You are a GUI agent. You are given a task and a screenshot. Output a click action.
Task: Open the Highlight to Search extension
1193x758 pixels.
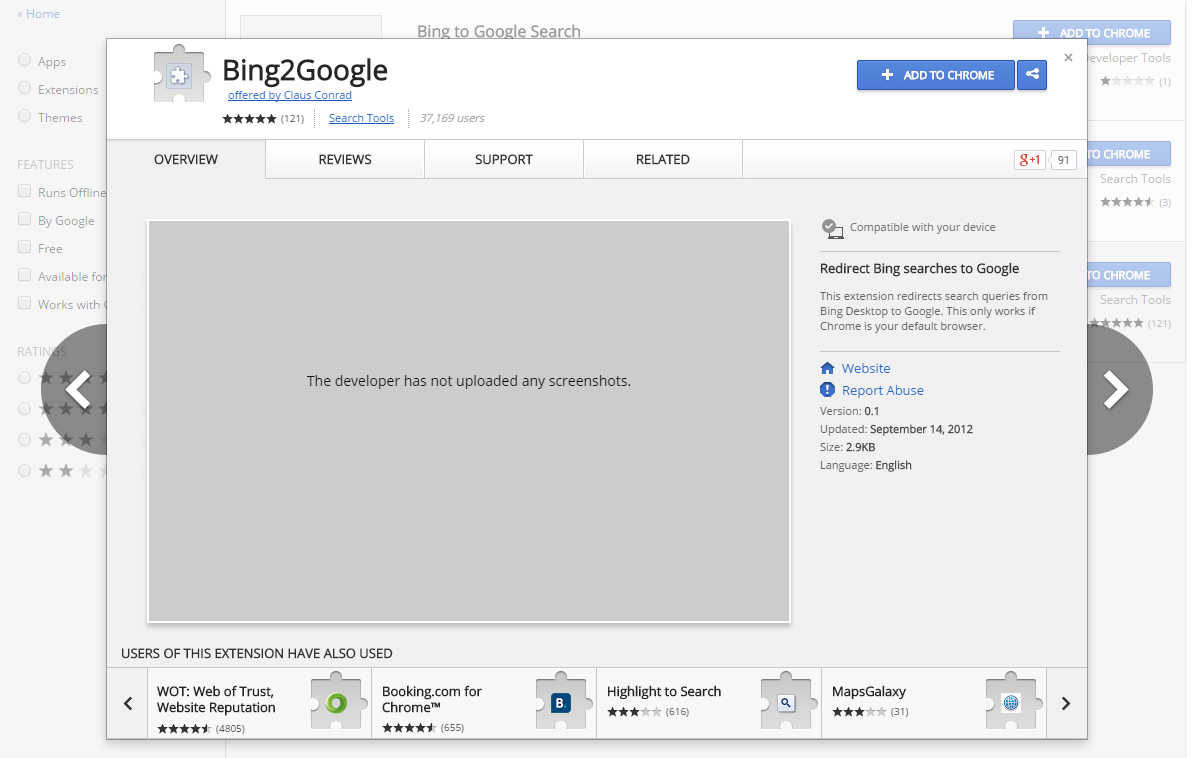point(709,703)
